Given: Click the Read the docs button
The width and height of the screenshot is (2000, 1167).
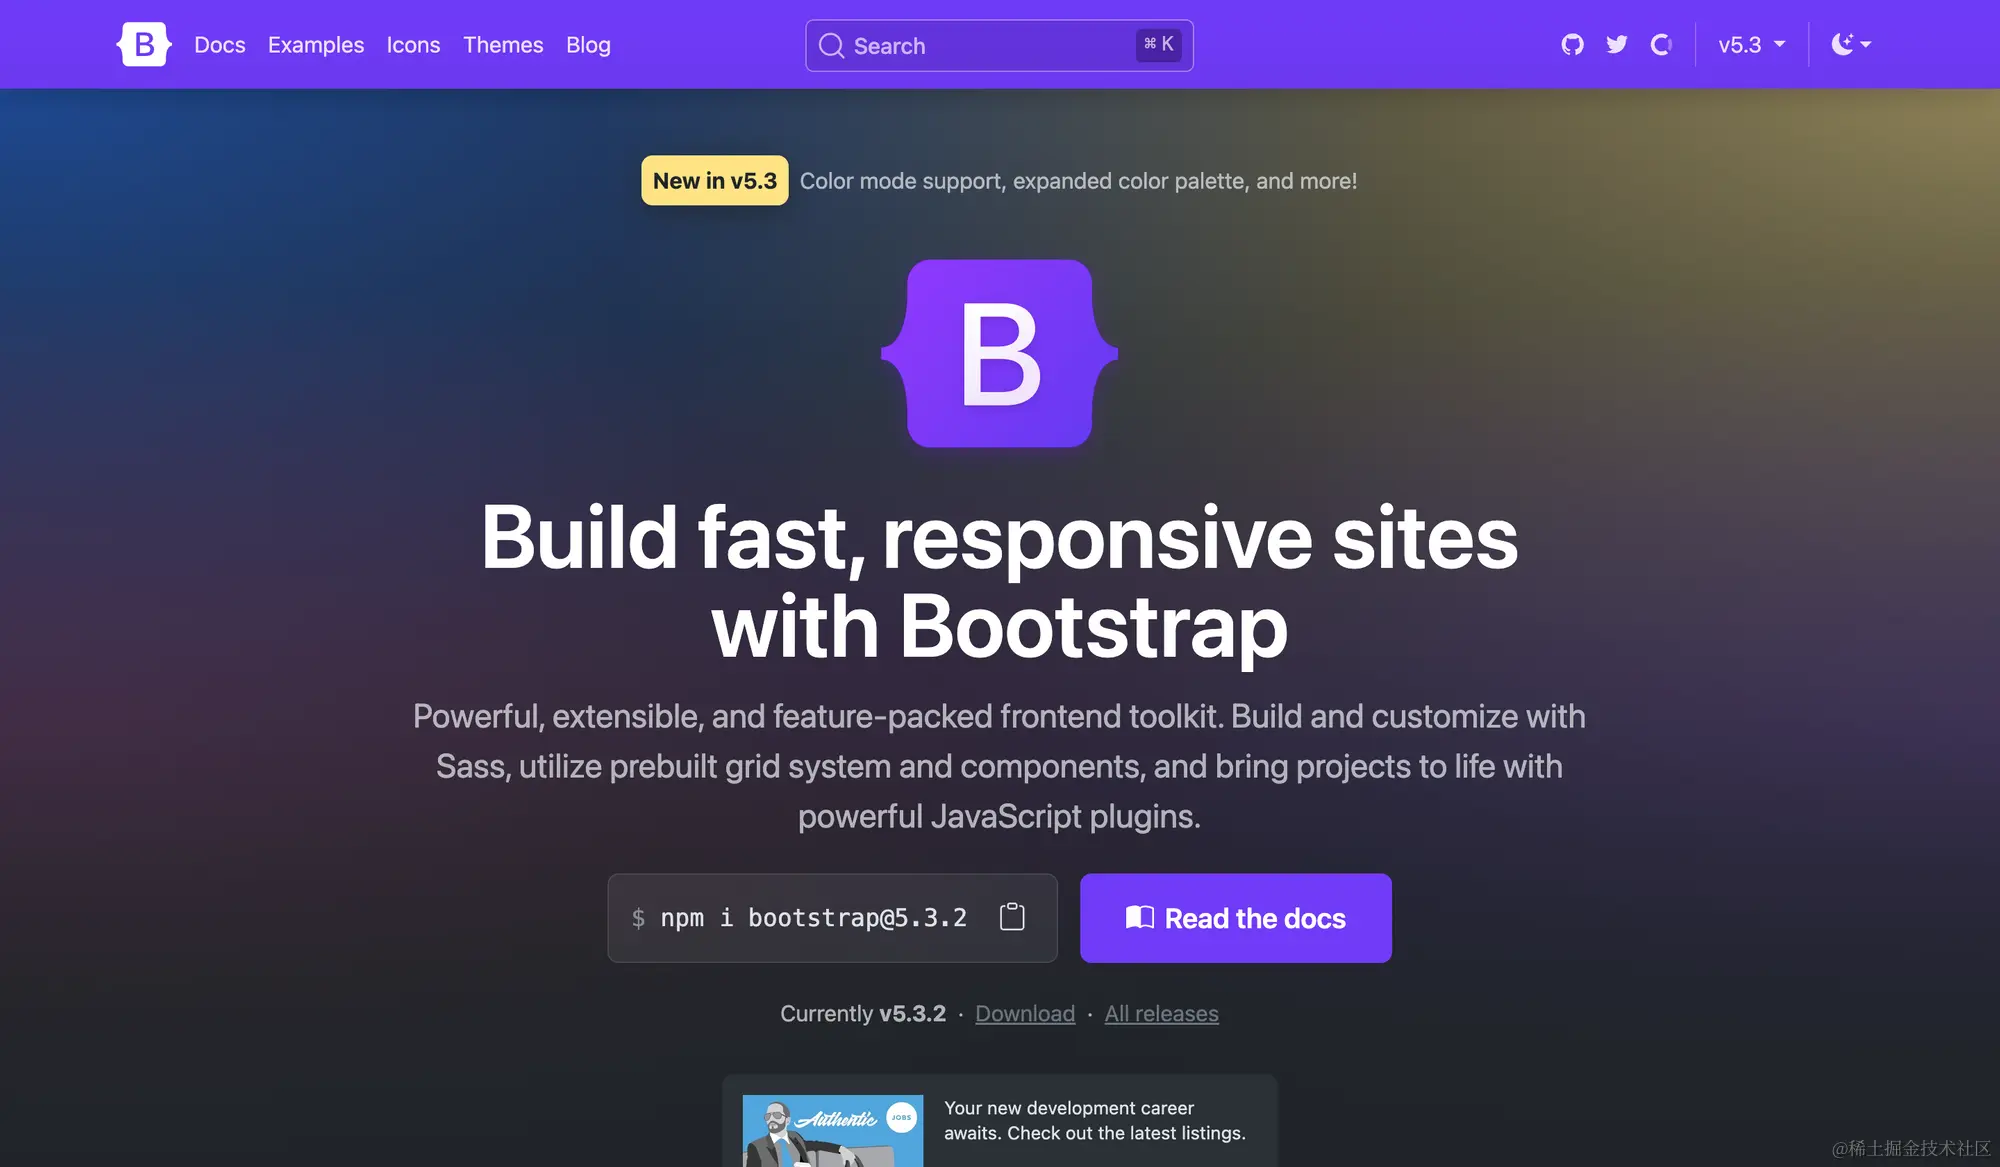Looking at the screenshot, I should point(1236,918).
